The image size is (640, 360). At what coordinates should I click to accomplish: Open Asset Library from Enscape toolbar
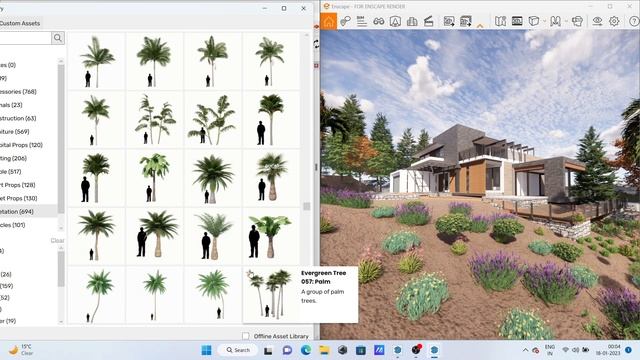[395, 21]
